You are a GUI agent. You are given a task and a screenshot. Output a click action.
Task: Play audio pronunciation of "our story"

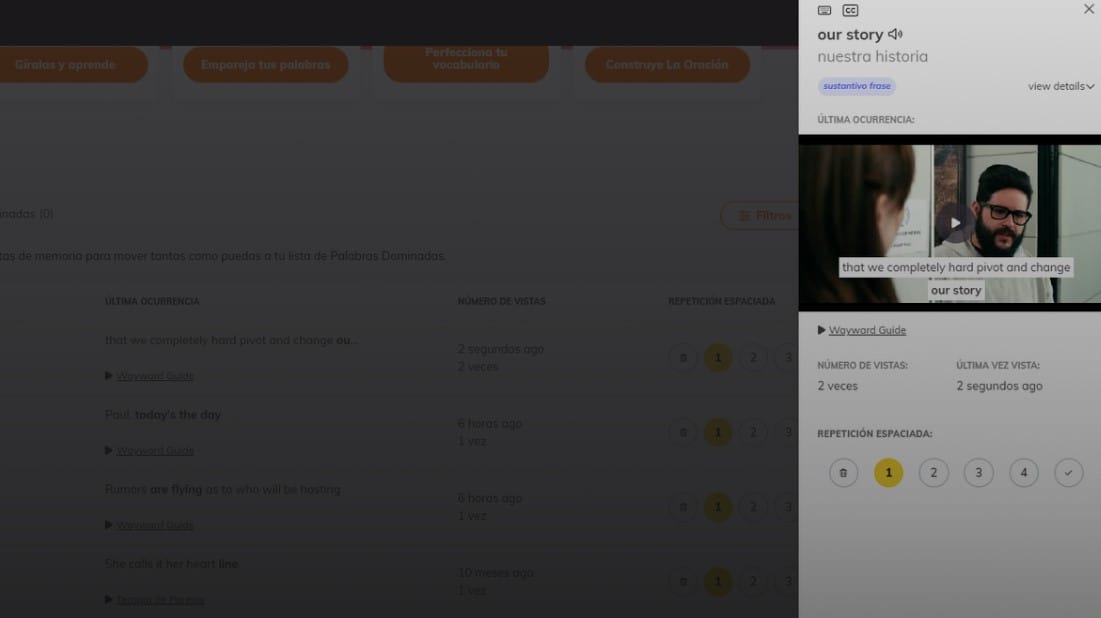click(x=895, y=35)
